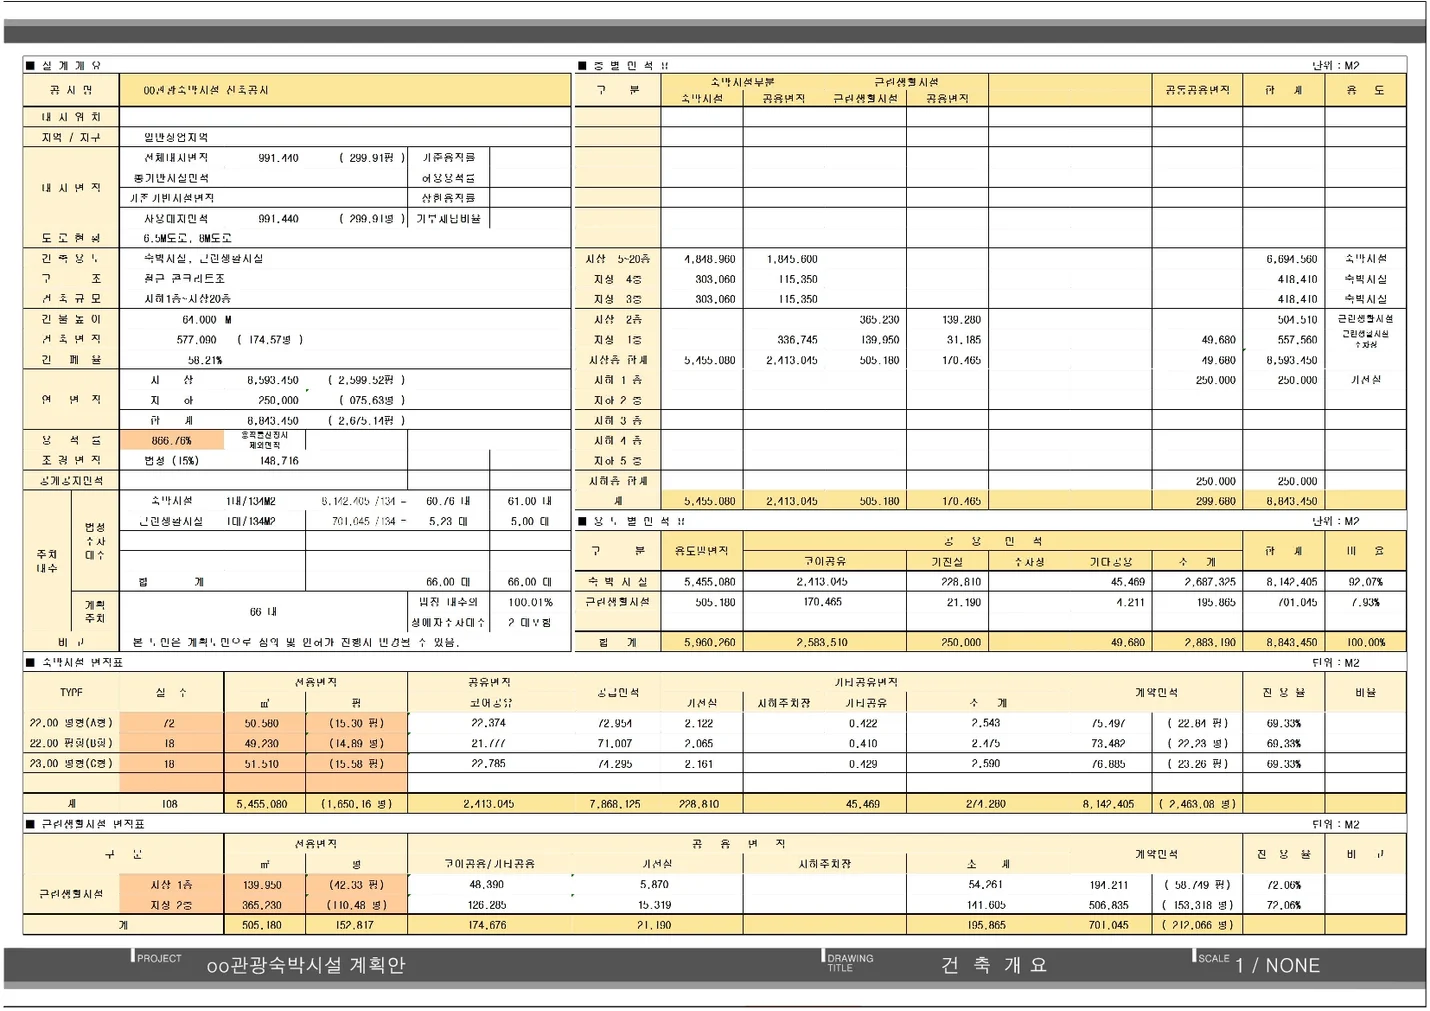
Task: Click the retail contract area 506.835
Action: (1108, 905)
